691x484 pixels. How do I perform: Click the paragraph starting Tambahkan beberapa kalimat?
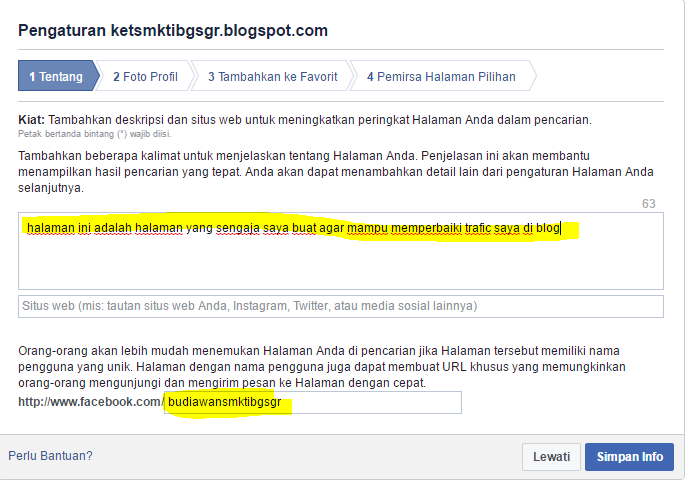[x=336, y=172]
